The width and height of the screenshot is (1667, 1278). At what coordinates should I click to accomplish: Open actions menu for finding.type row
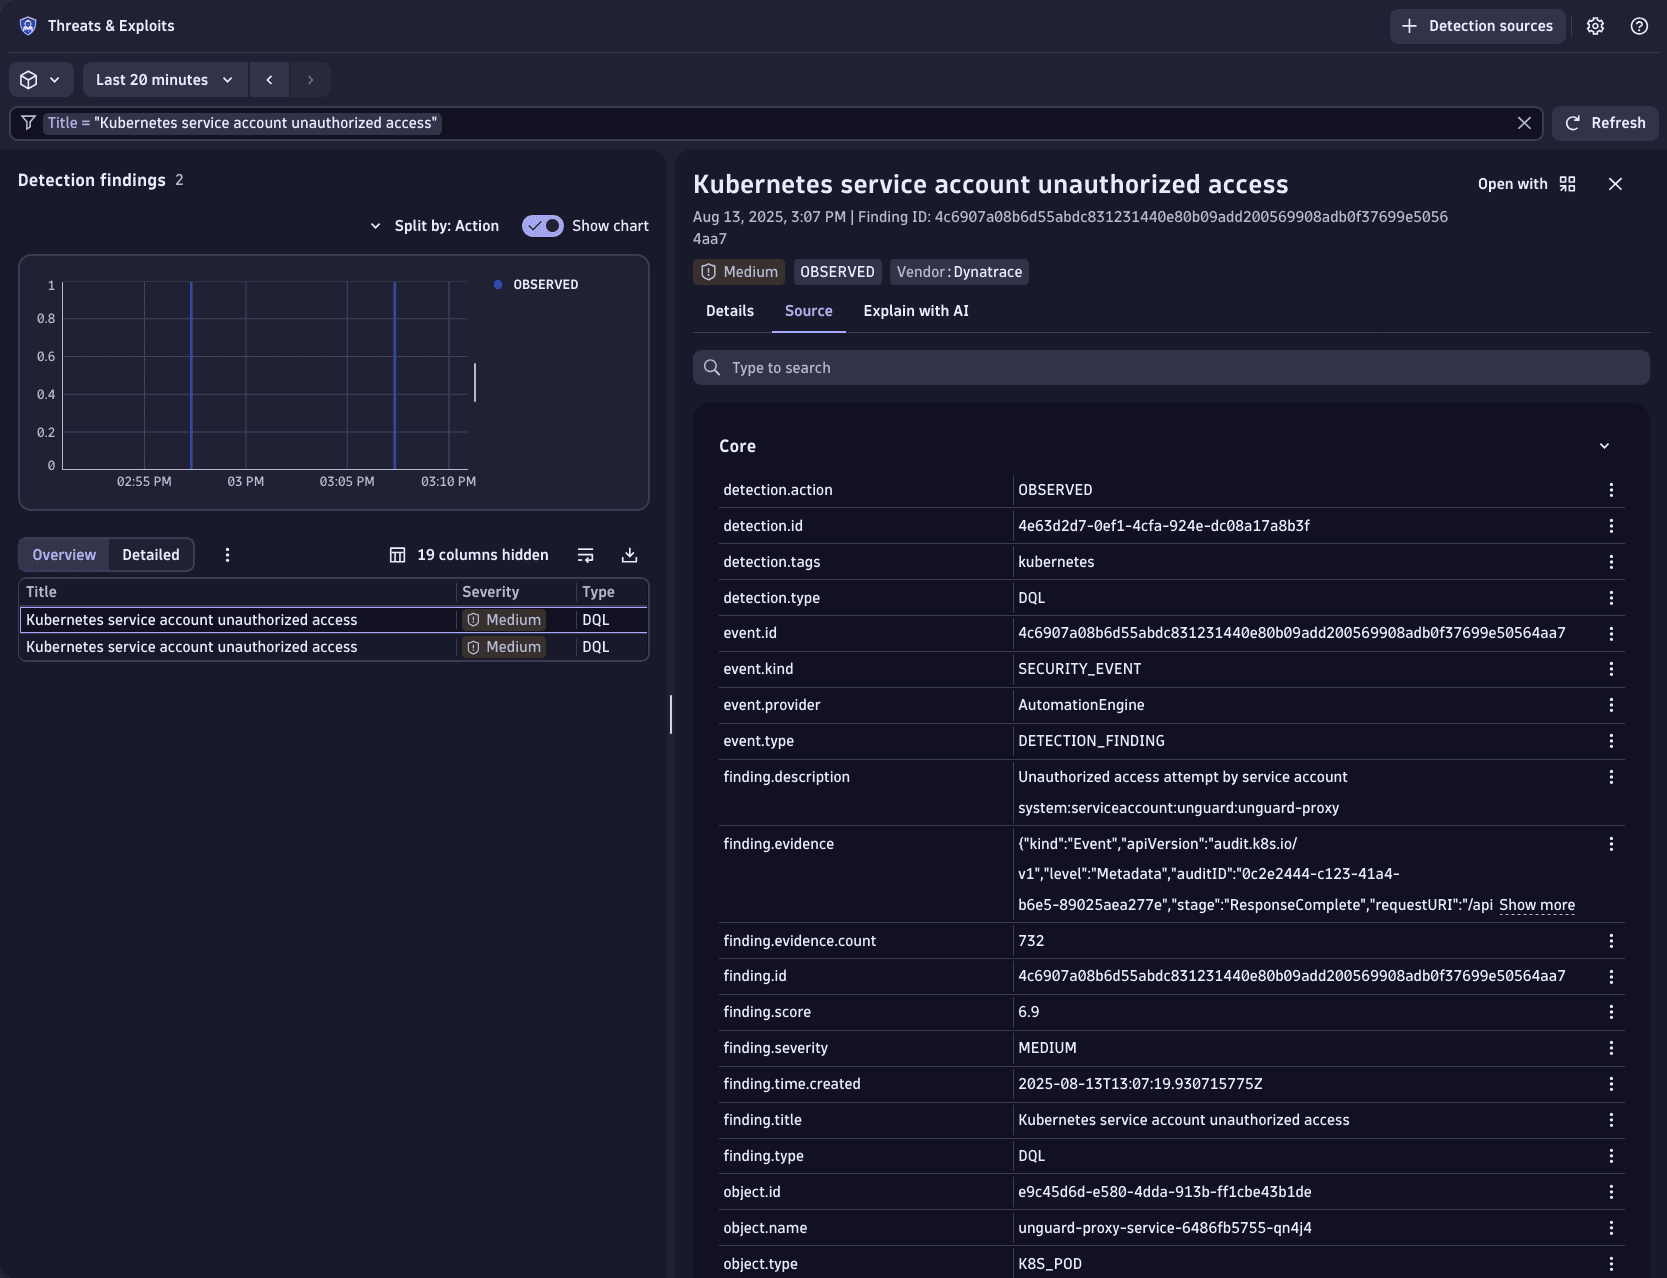tap(1611, 1156)
